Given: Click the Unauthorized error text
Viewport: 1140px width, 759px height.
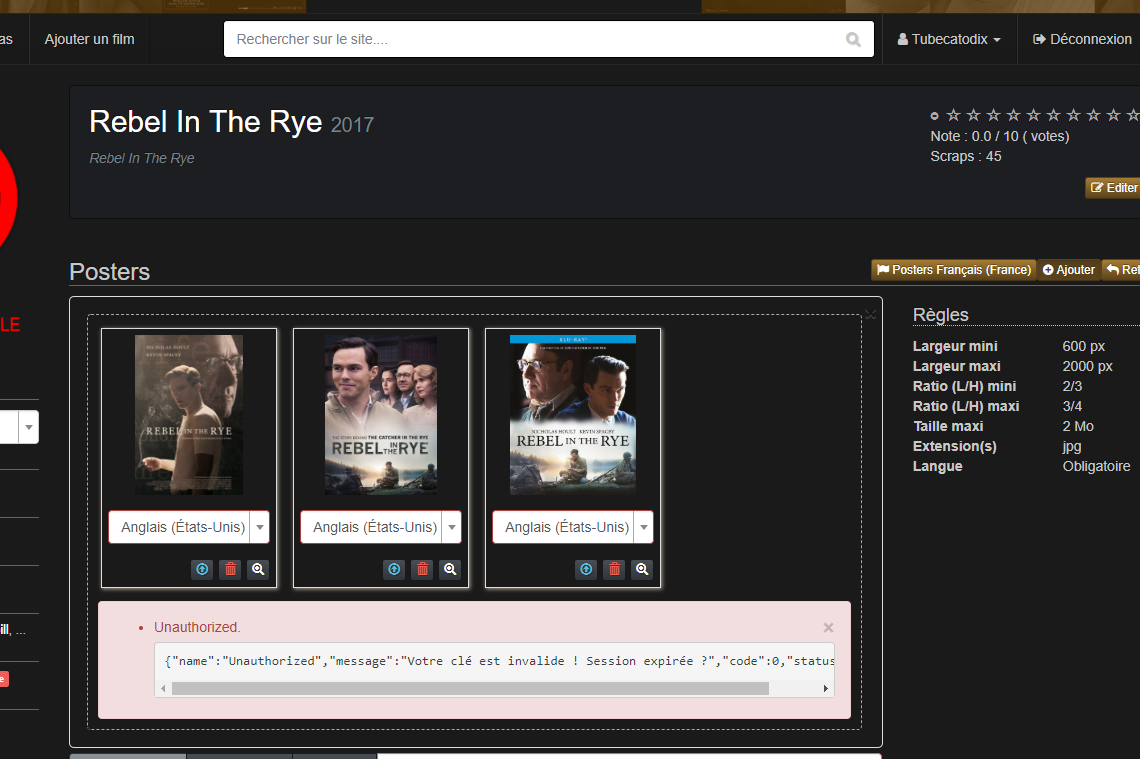Looking at the screenshot, I should click(x=197, y=627).
